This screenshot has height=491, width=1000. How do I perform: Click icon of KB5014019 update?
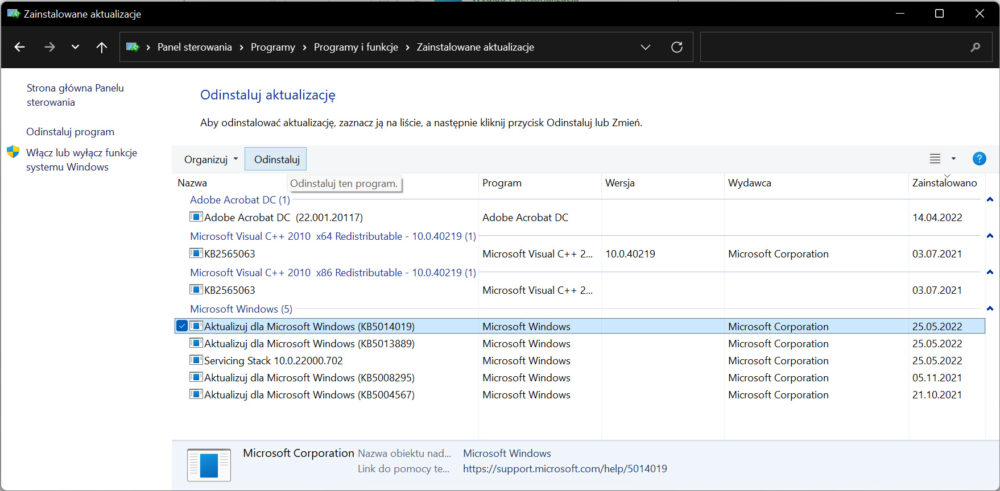[x=196, y=326]
